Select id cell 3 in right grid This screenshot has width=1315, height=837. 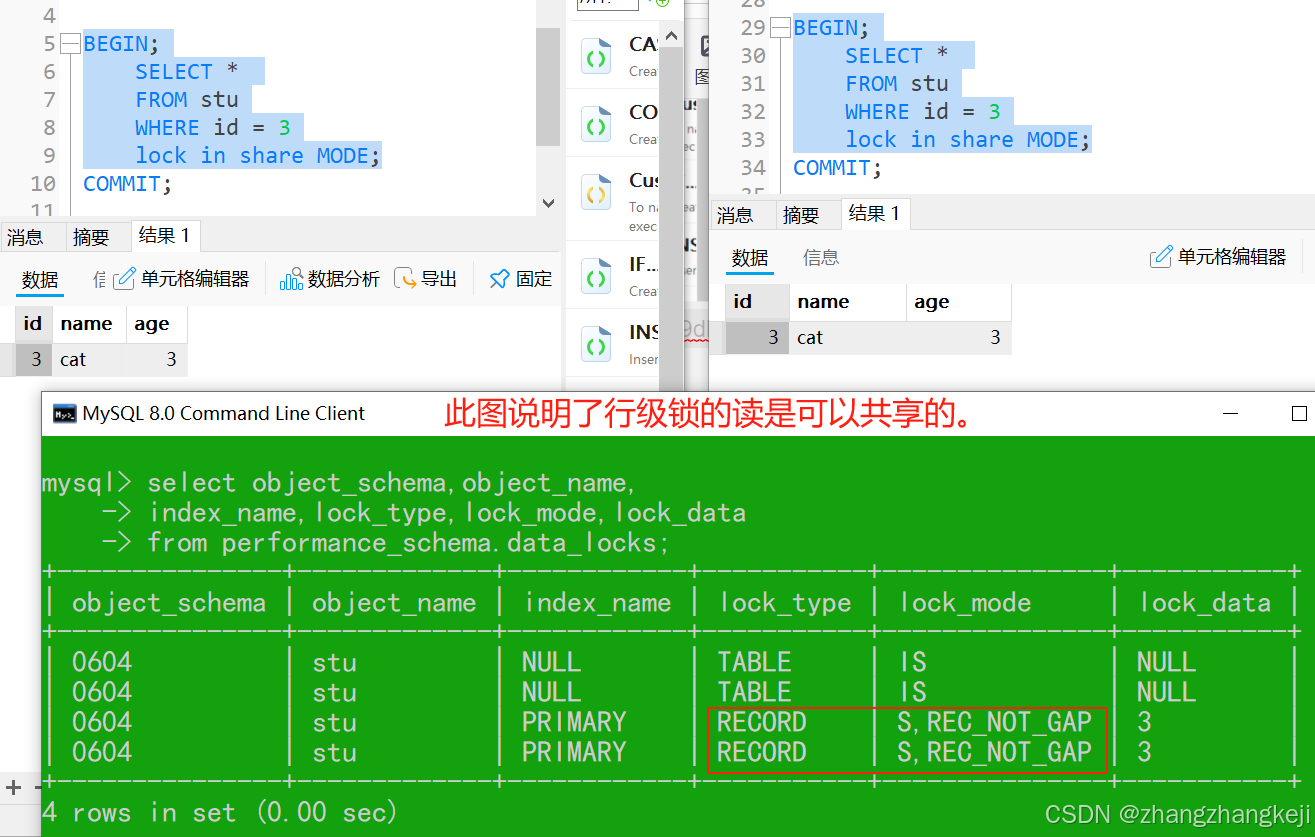757,338
